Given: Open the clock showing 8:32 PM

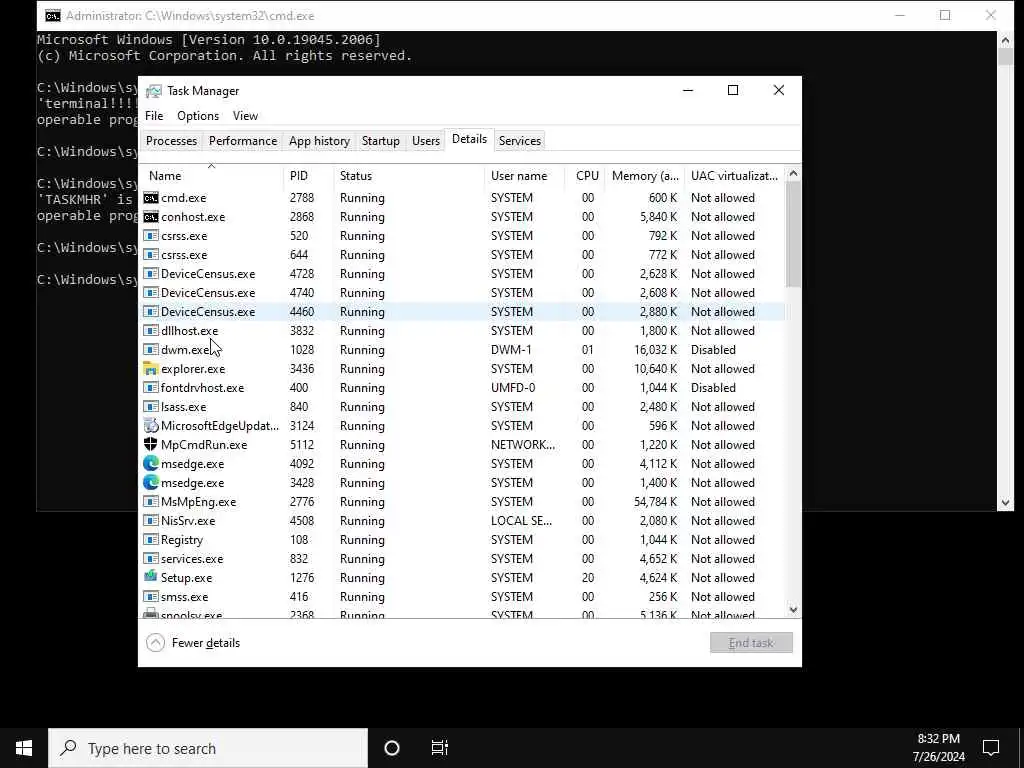Looking at the screenshot, I should tap(938, 748).
